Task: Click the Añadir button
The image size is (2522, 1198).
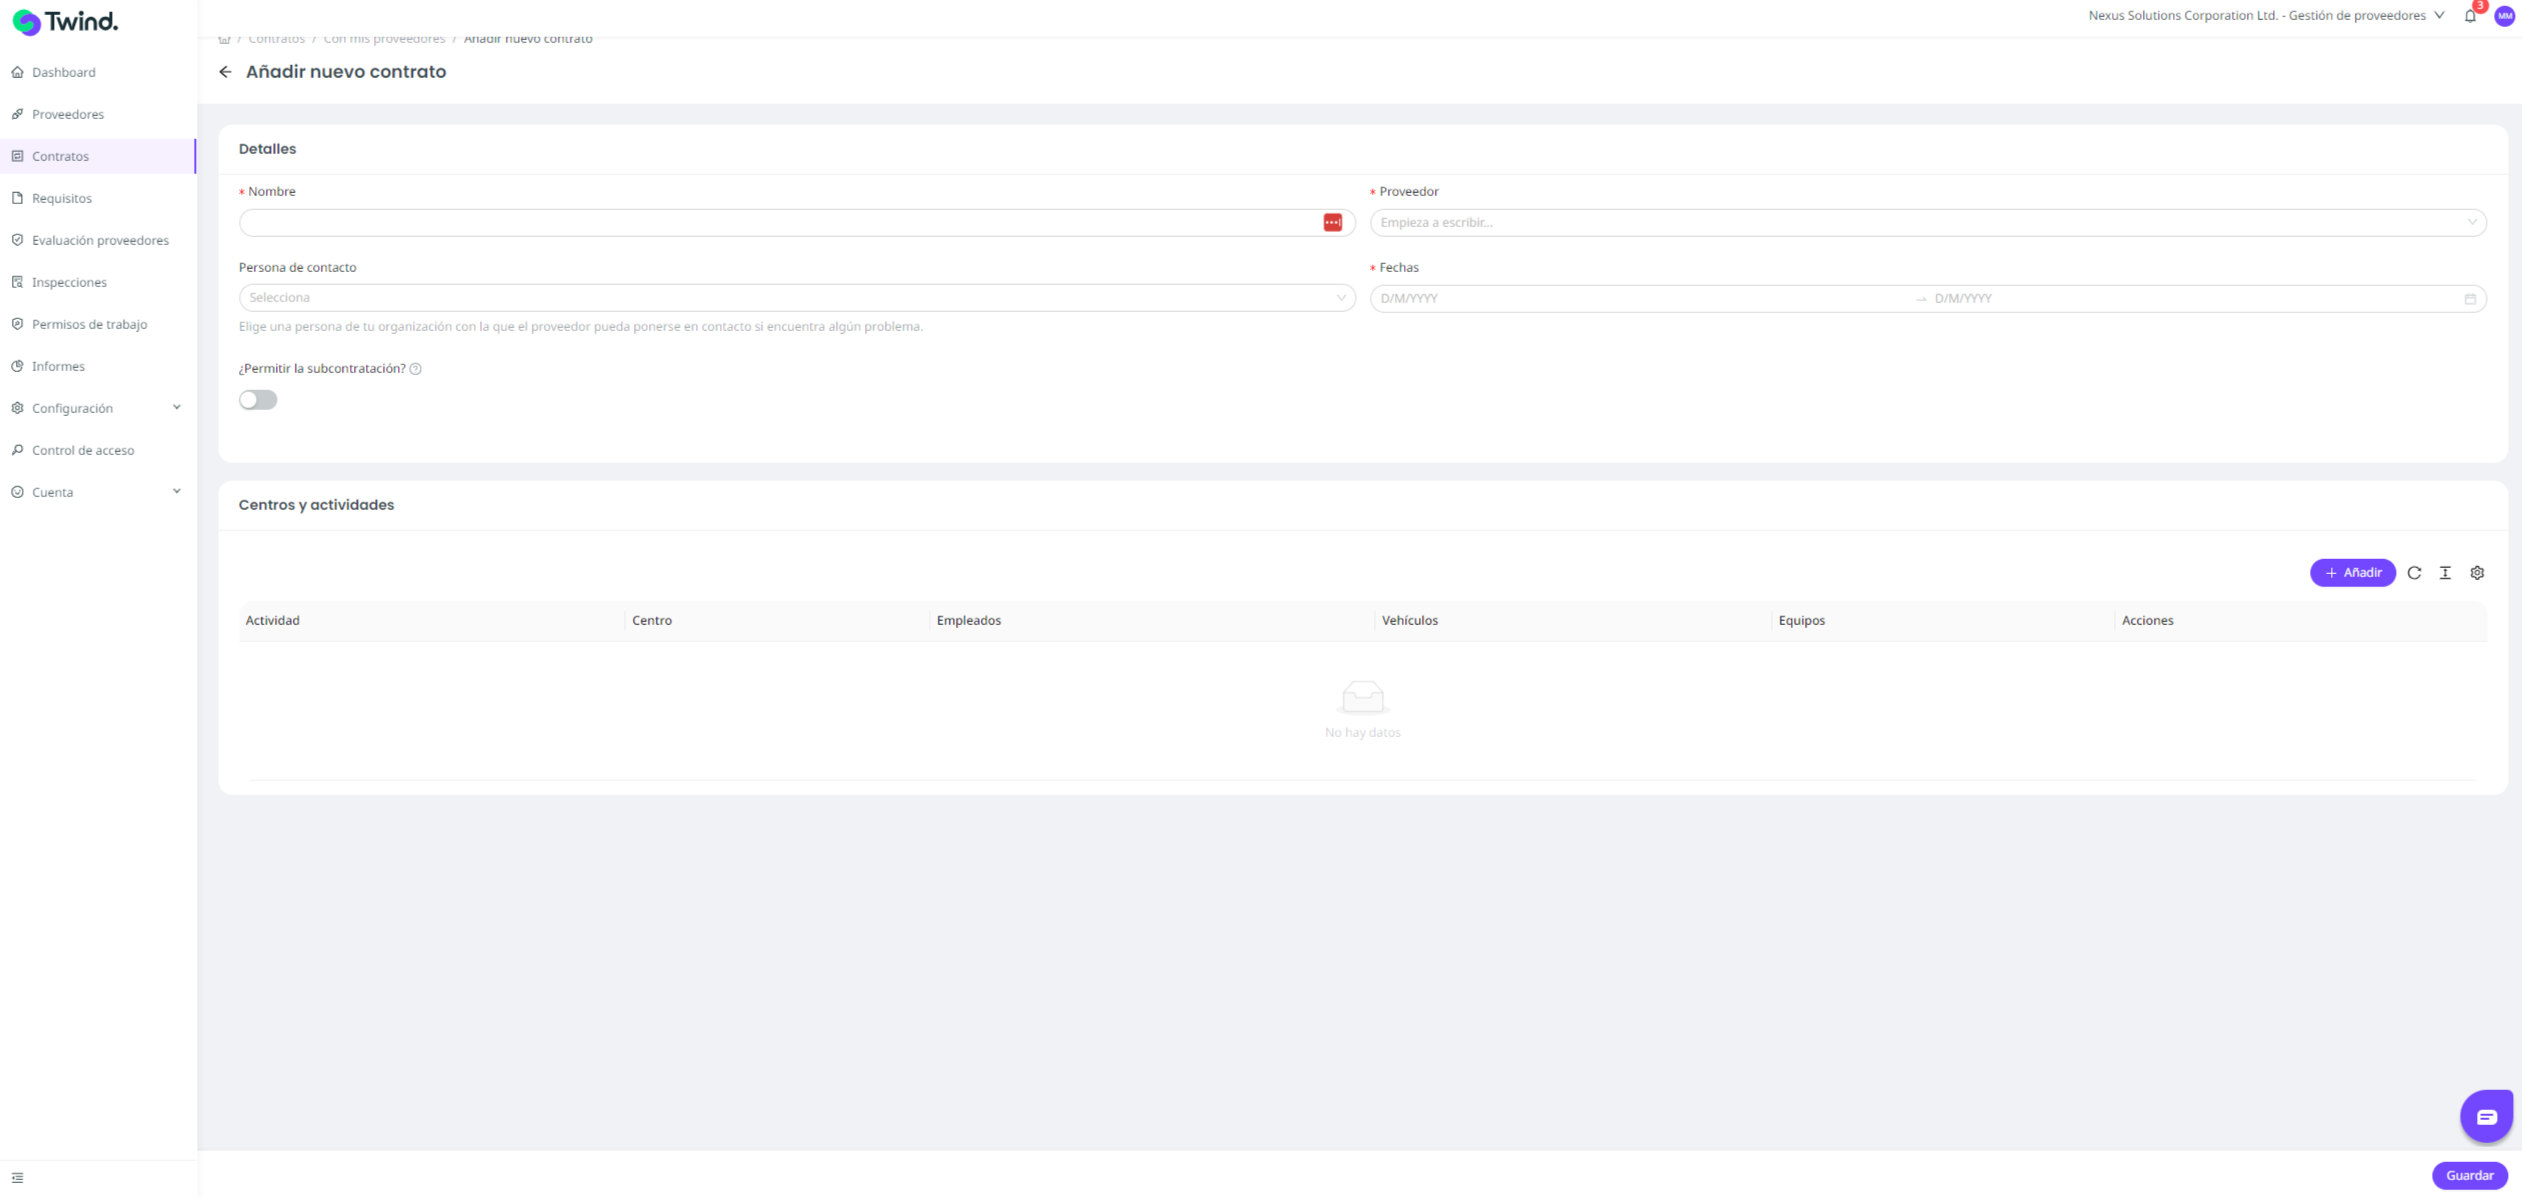Action: pyautogui.click(x=2352, y=573)
